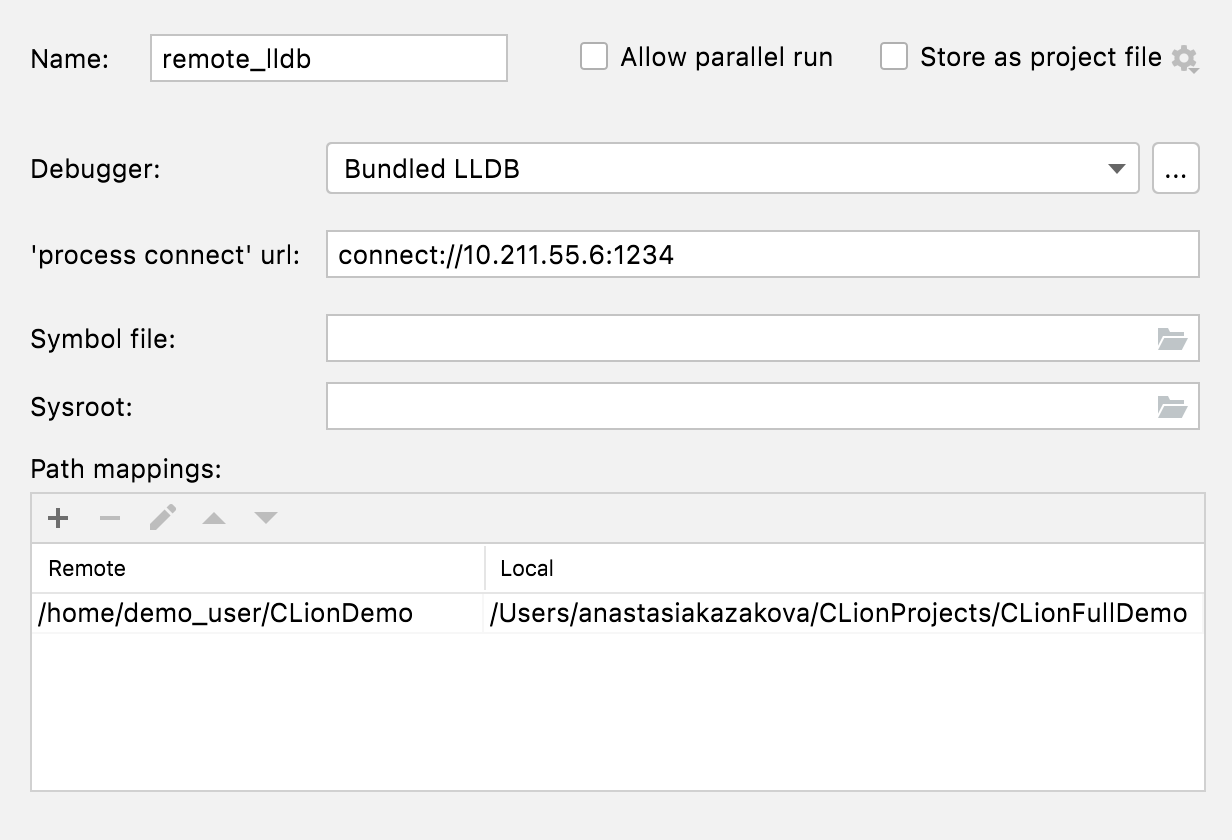This screenshot has width=1232, height=840.
Task: Click the 'process connect' url input field
Action: tap(762, 255)
